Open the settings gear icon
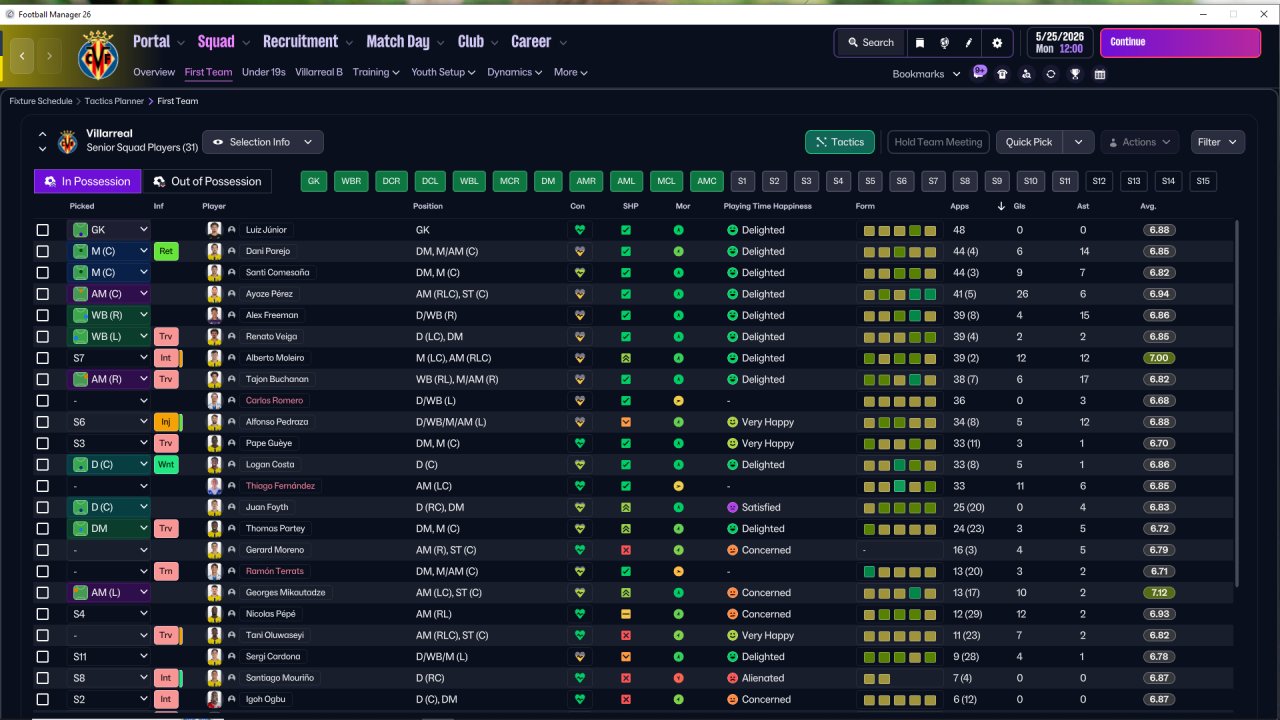The height and width of the screenshot is (720, 1280). 997,43
